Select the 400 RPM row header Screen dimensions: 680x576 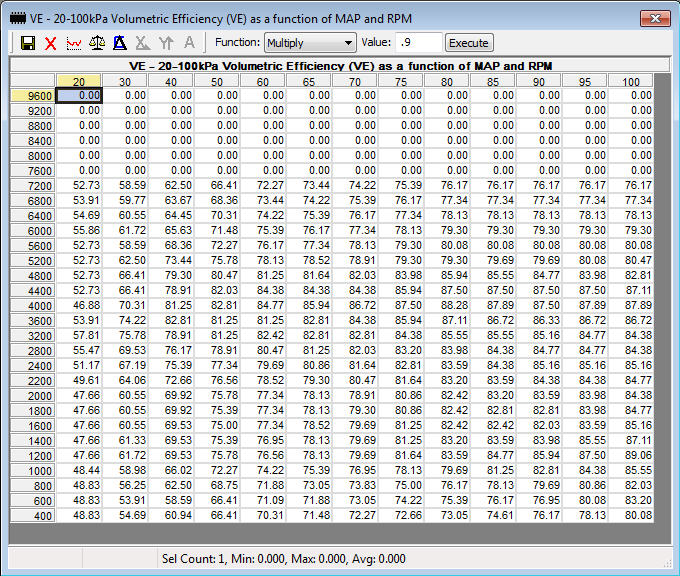point(33,516)
